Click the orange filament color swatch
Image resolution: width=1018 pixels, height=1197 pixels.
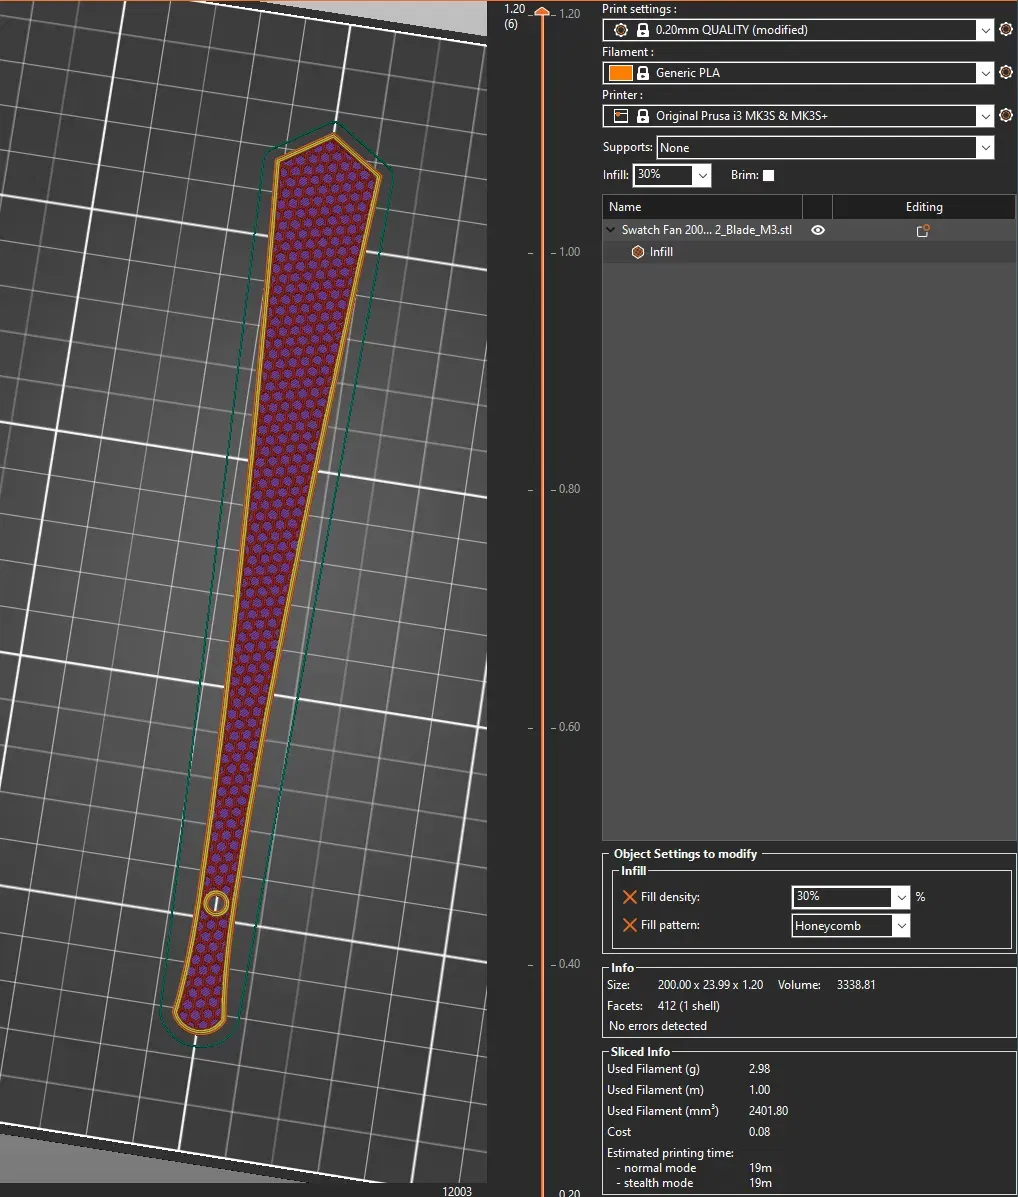coord(620,73)
